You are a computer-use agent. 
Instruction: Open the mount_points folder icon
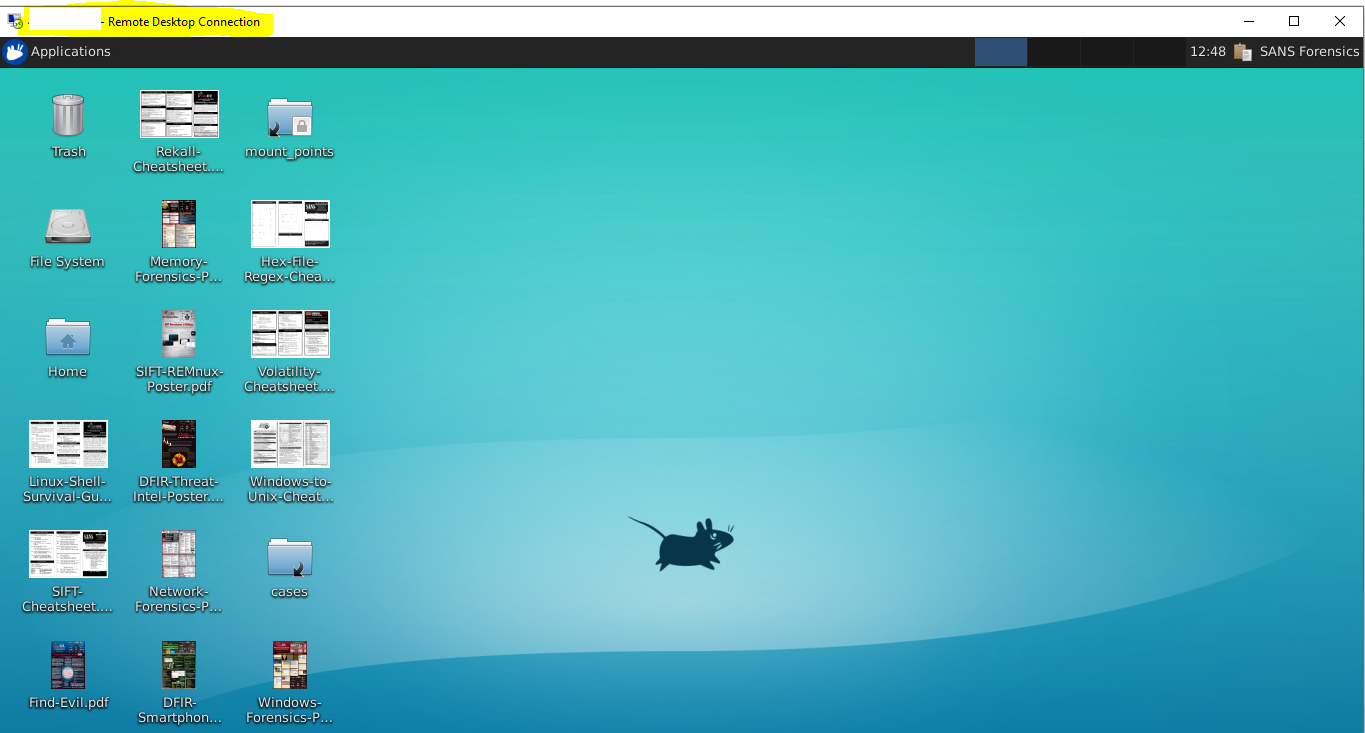290,117
